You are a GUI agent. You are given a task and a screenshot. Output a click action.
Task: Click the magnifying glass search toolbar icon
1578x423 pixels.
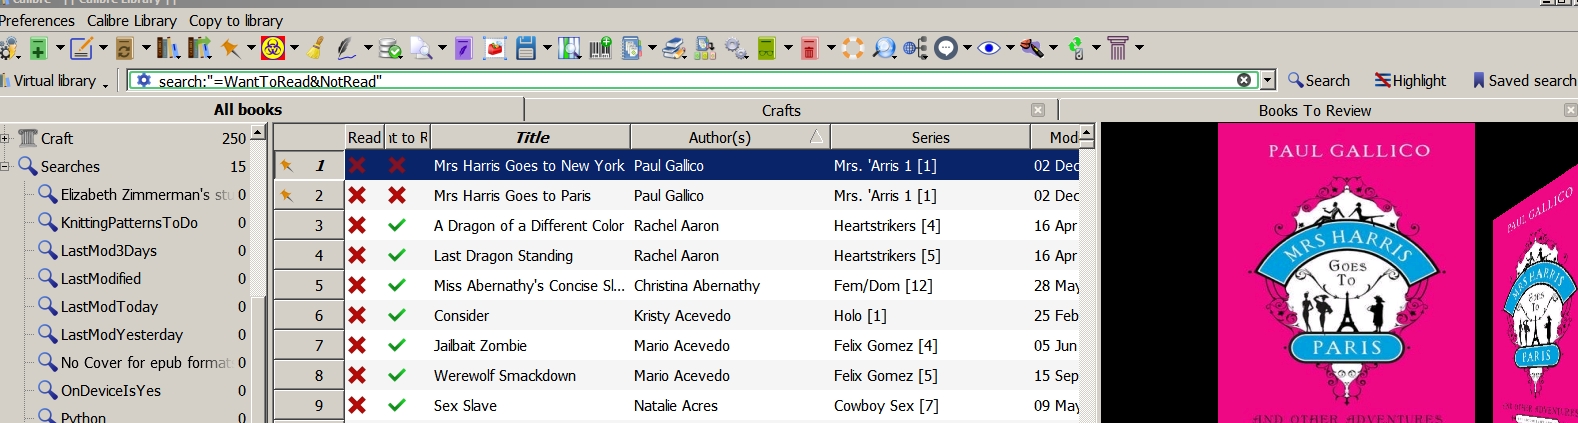click(x=884, y=47)
